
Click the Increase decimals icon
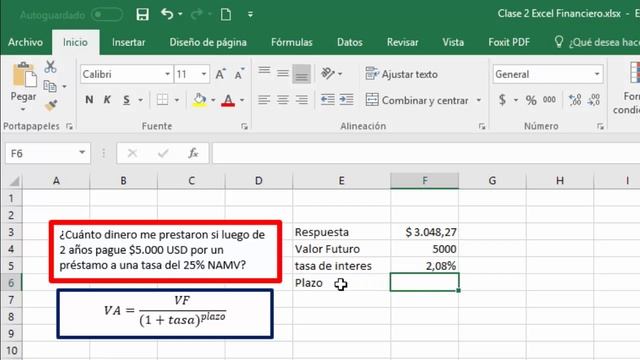click(575, 100)
